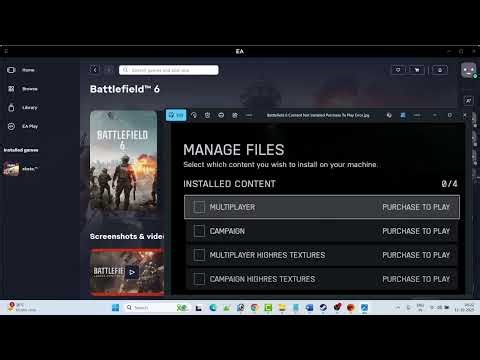Open the Windows Start button
The height and width of the screenshot is (360, 480).
pos(116,308)
